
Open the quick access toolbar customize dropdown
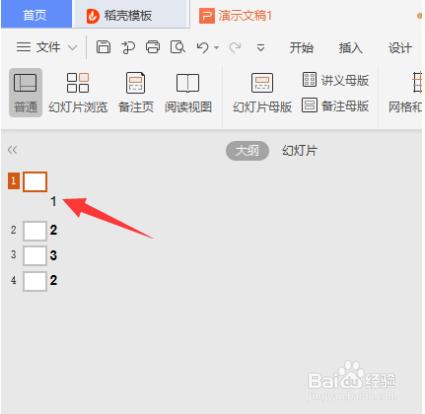(x=261, y=48)
